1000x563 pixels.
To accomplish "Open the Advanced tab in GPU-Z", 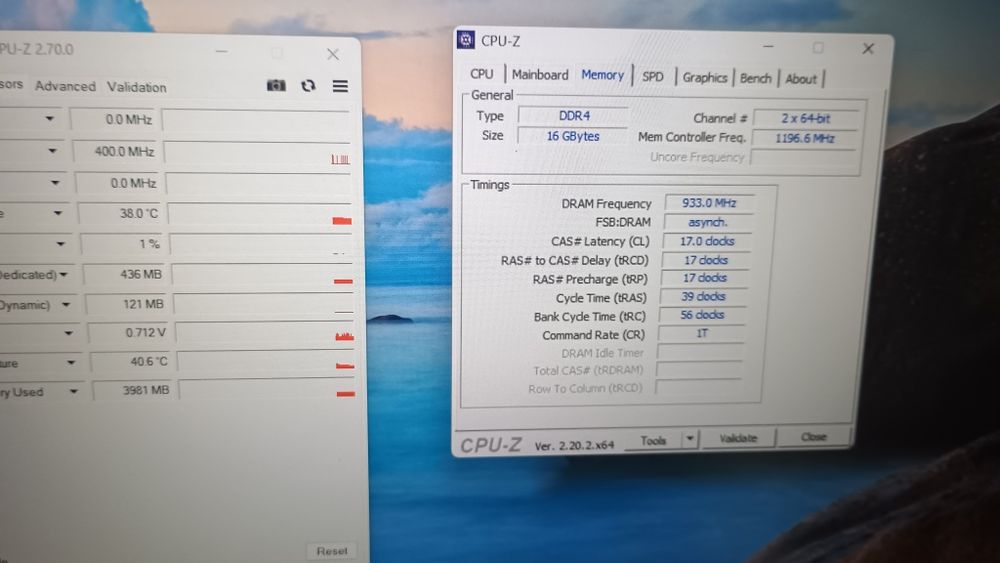I will click(x=65, y=86).
